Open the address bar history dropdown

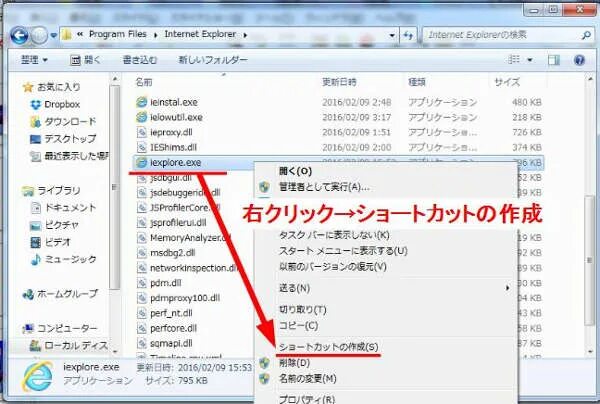[392, 36]
